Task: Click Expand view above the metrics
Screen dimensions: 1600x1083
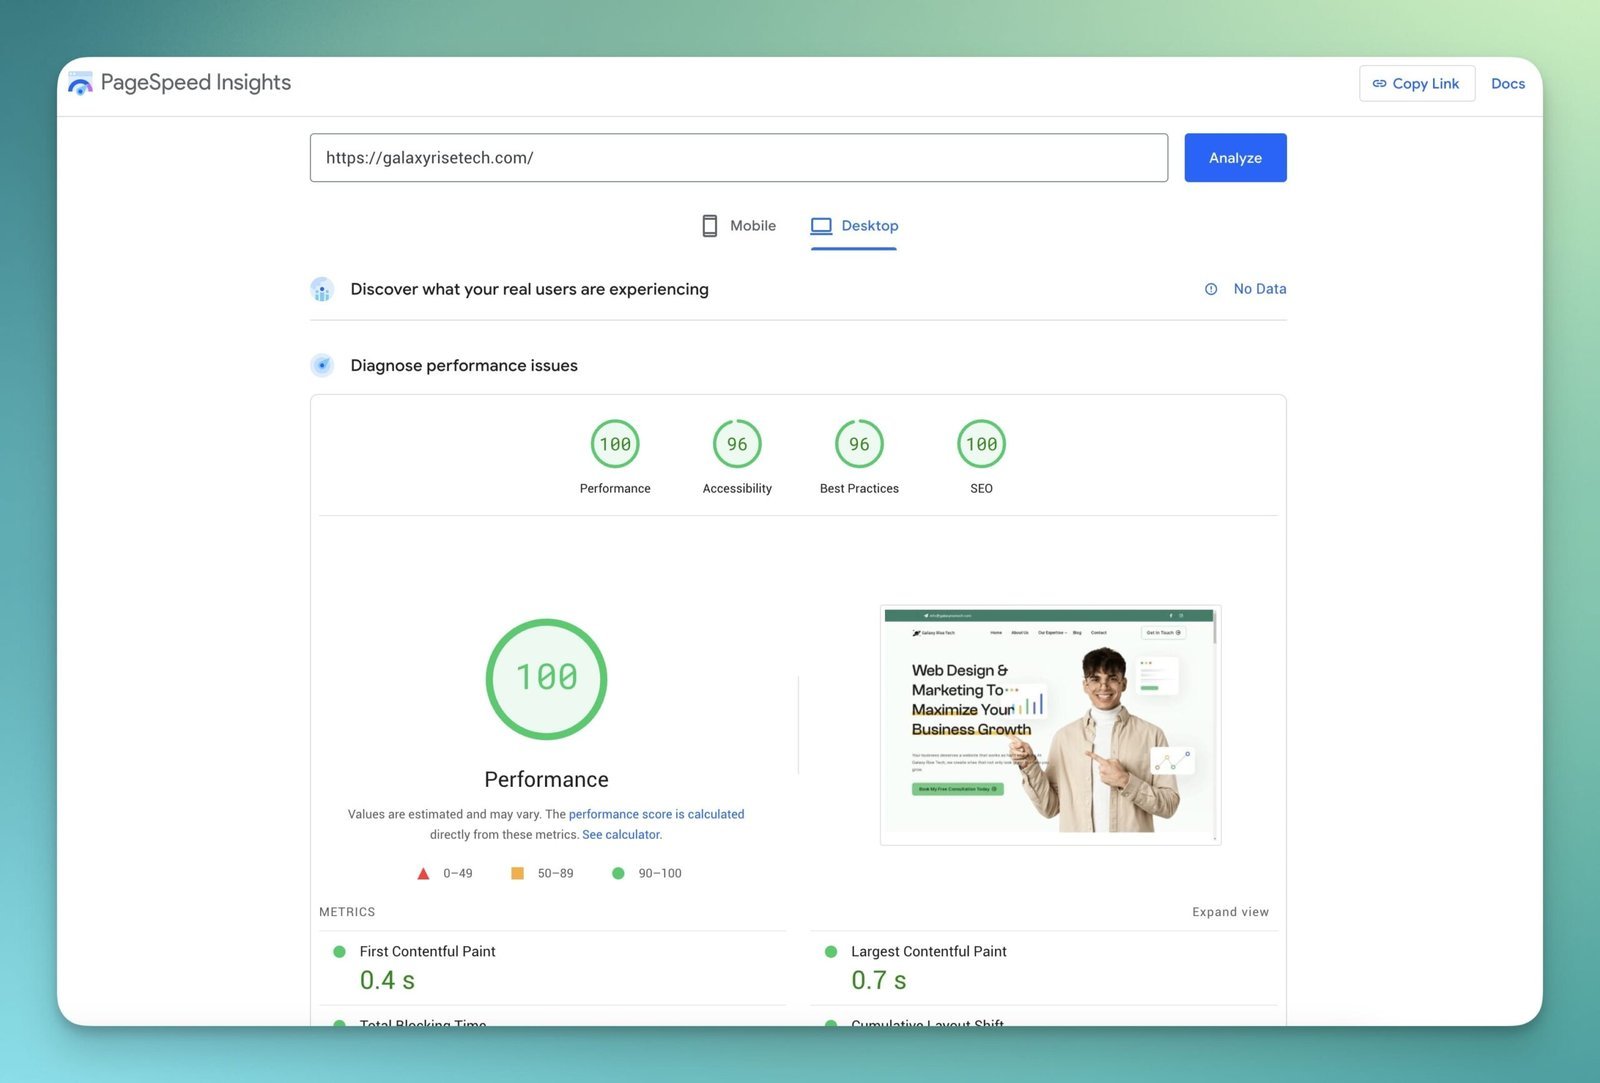Action: point(1230,911)
